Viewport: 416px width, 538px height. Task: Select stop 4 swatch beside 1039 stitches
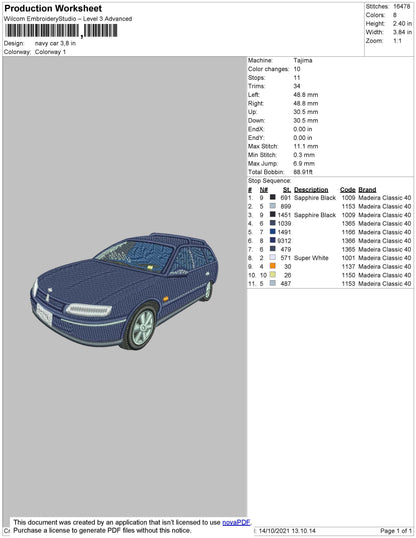point(273,223)
